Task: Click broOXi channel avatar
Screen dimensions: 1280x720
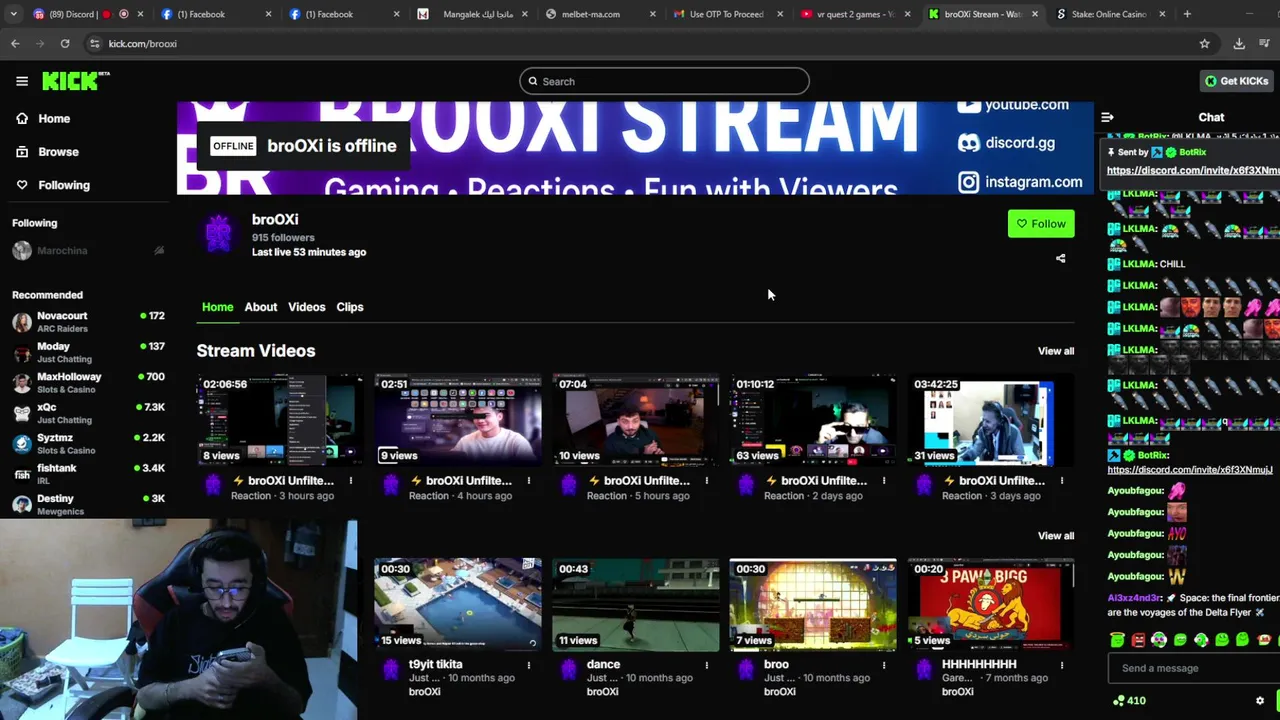Action: [218, 235]
